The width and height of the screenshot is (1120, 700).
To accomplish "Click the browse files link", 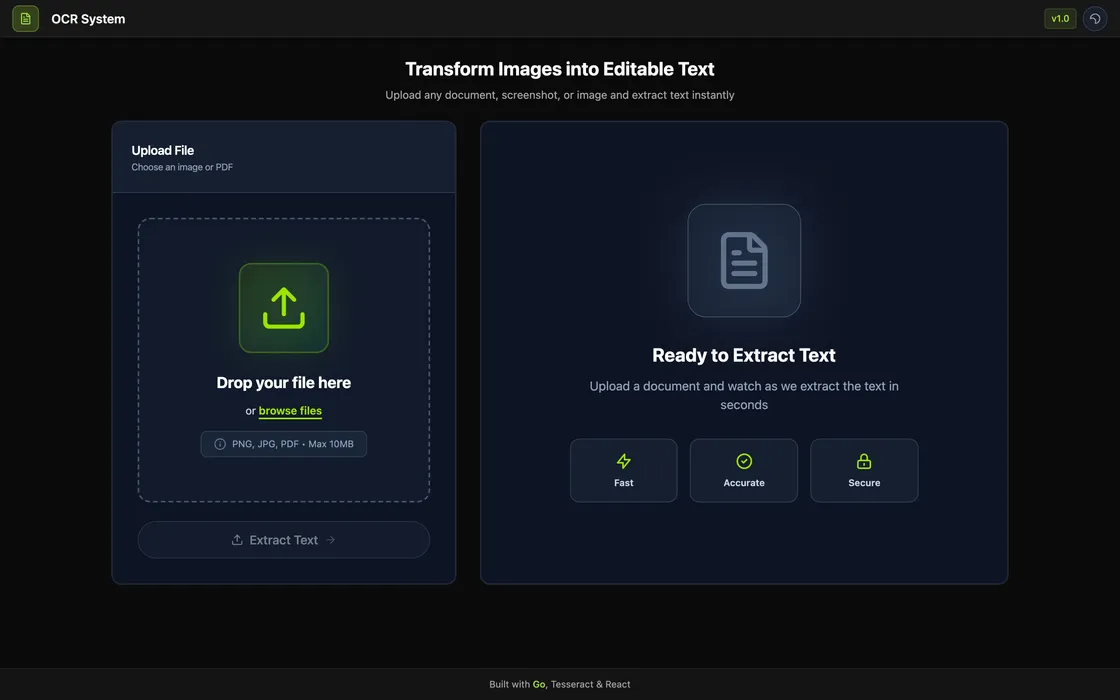I will pyautogui.click(x=290, y=411).
